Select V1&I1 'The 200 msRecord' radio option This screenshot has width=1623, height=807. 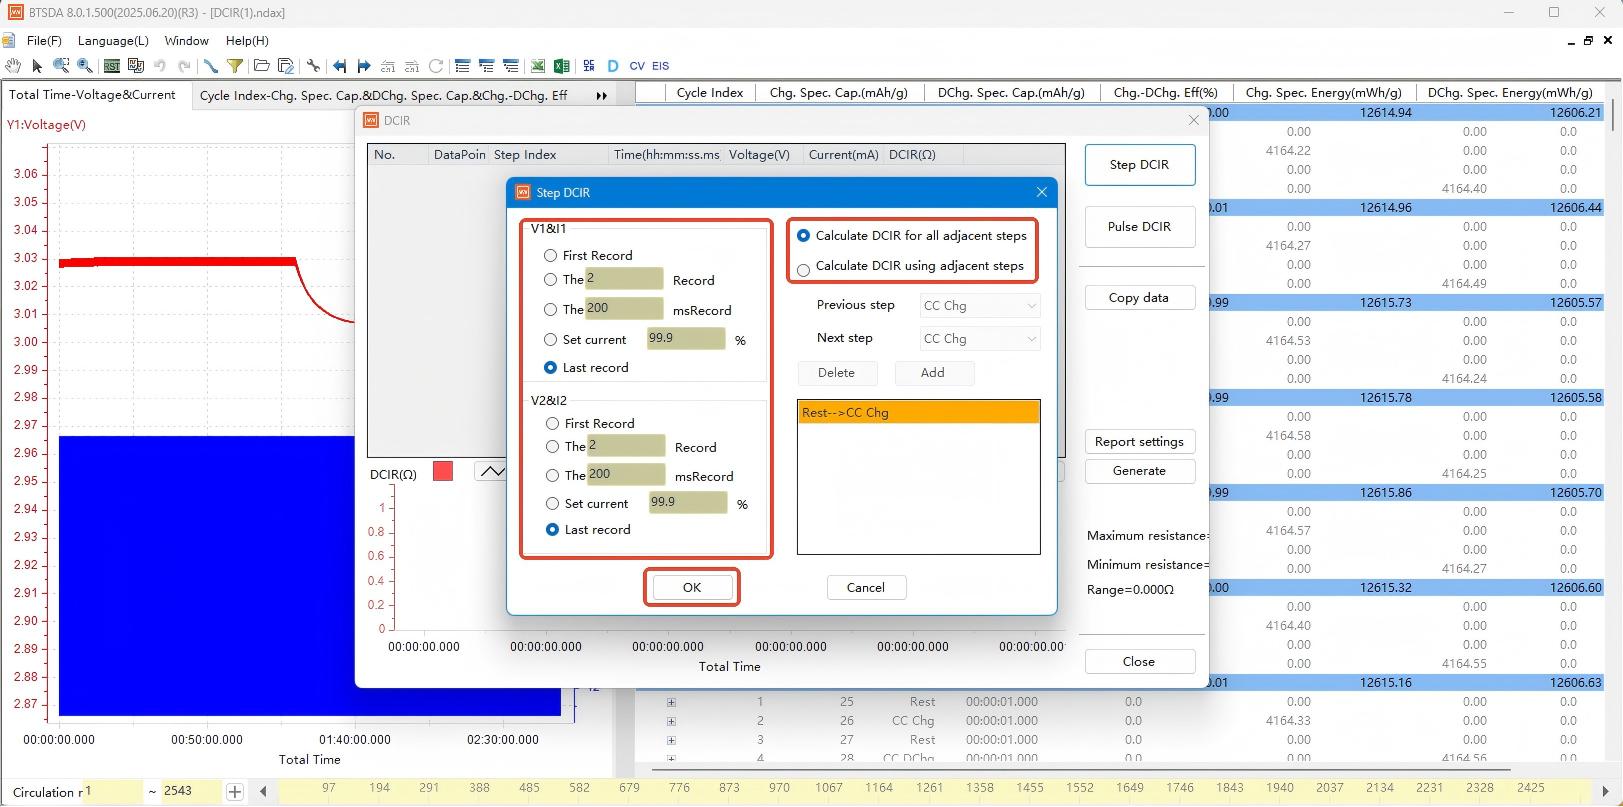(550, 310)
